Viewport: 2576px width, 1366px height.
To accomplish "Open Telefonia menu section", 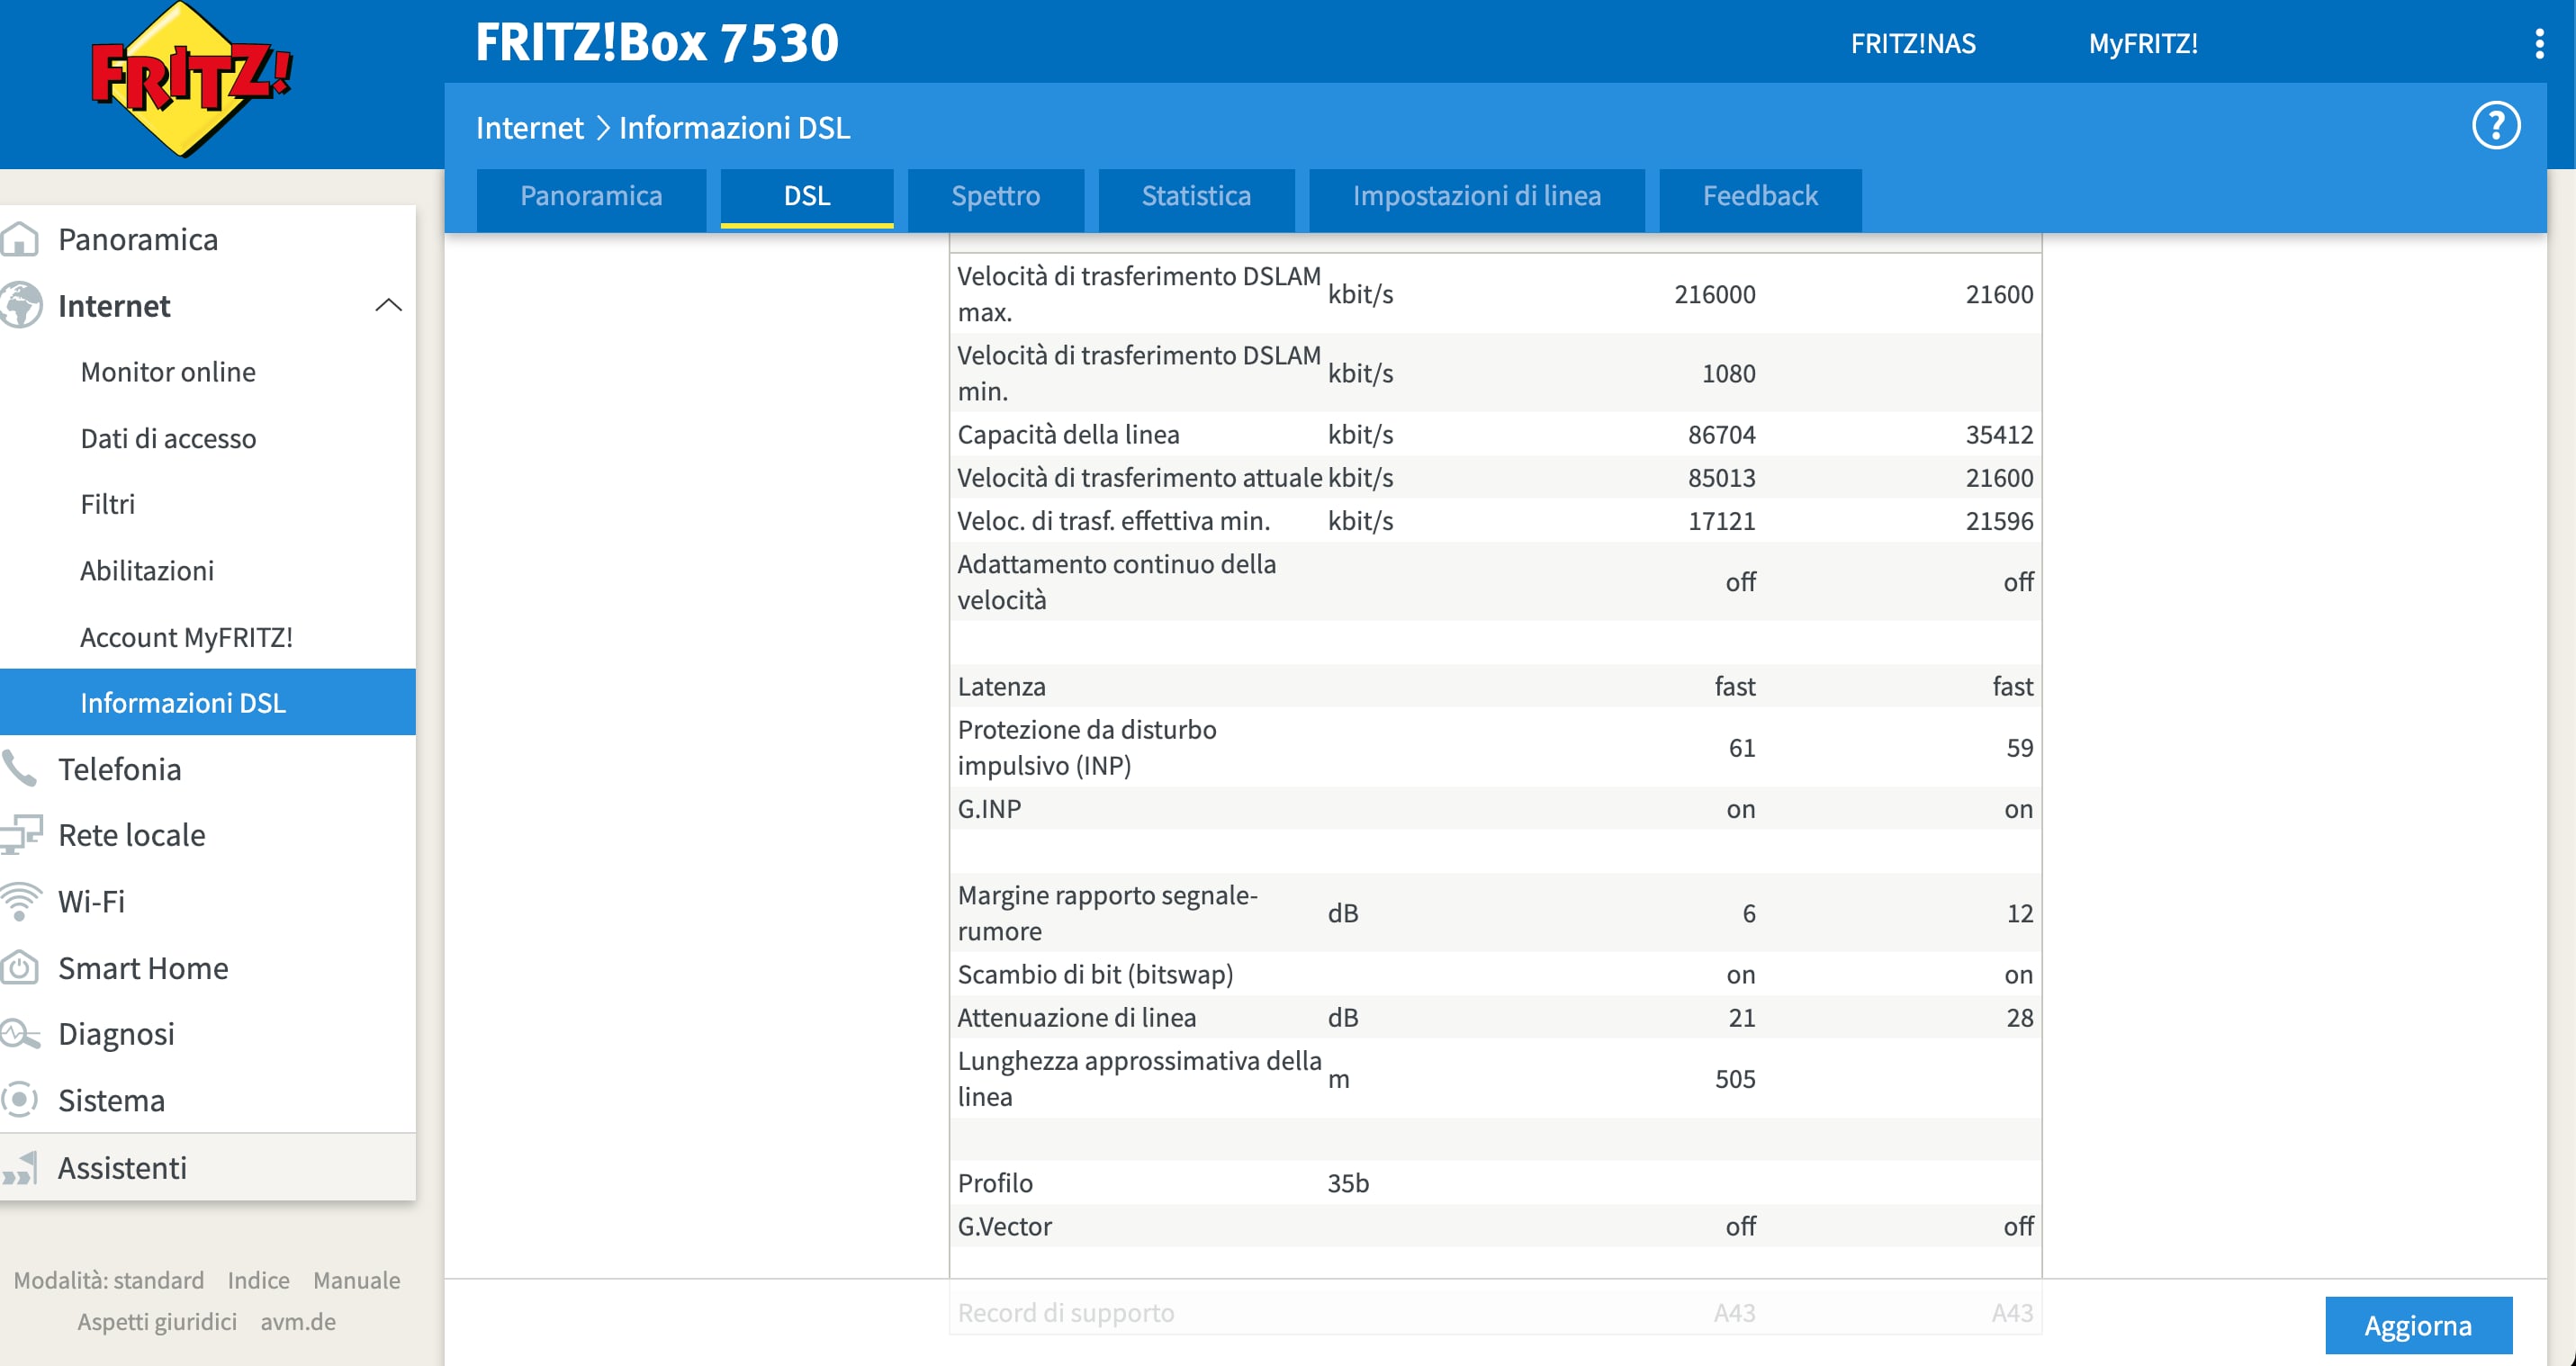I will 120,769.
